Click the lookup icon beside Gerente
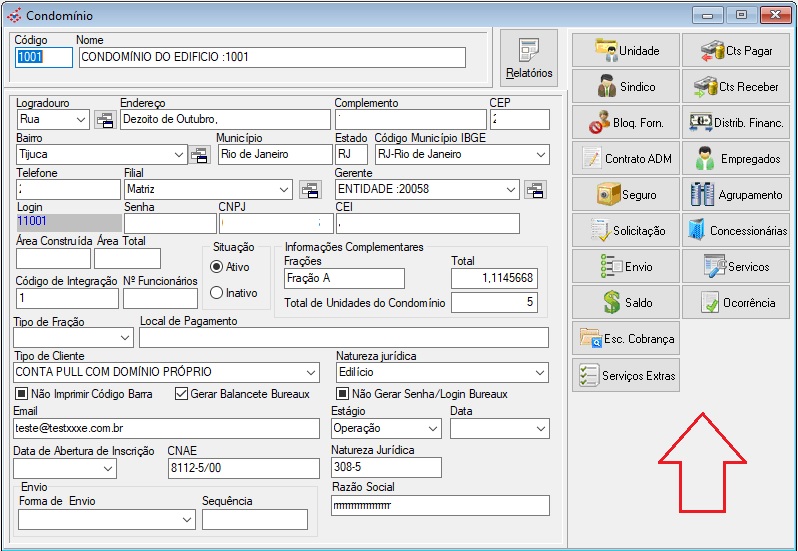The width and height of the screenshot is (798, 551). [535, 190]
